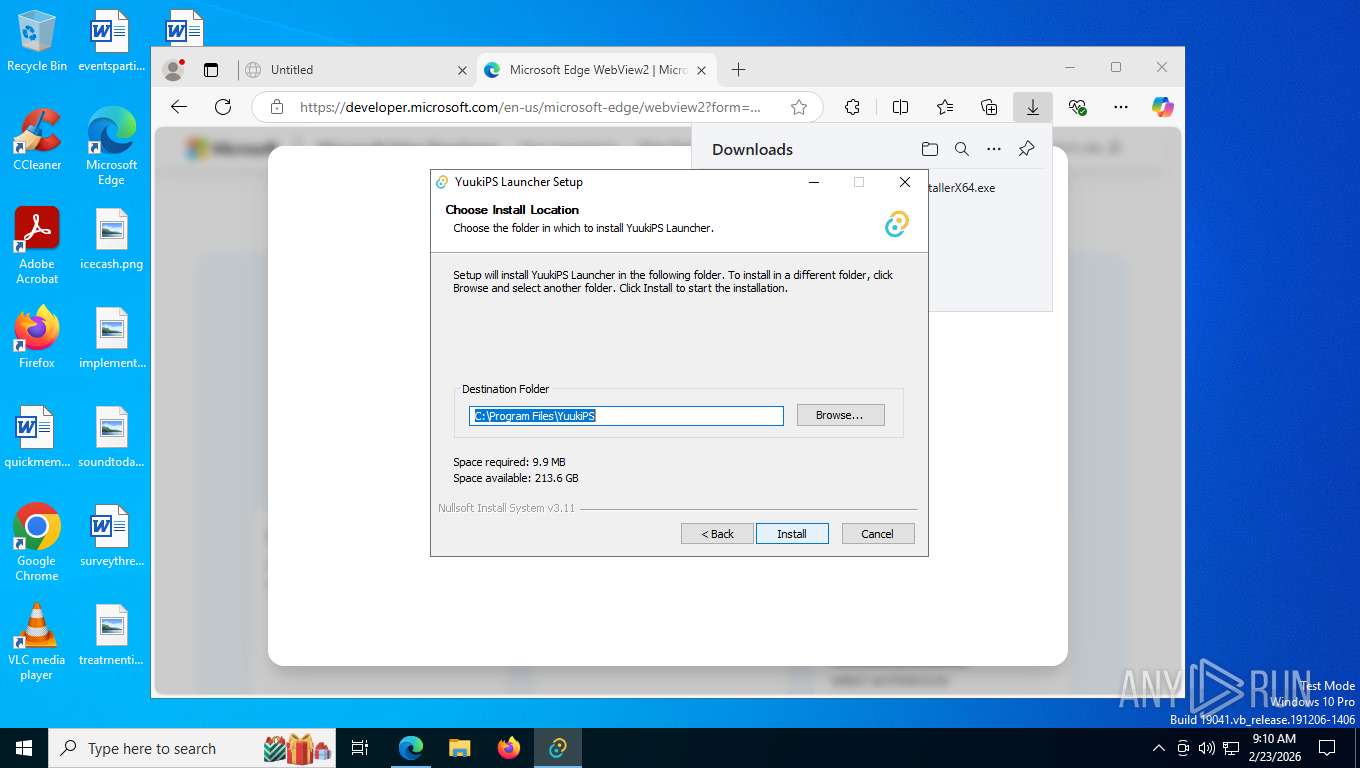1360x768 pixels.
Task: Select the Google Chrome desktop shortcut
Action: coord(37,542)
